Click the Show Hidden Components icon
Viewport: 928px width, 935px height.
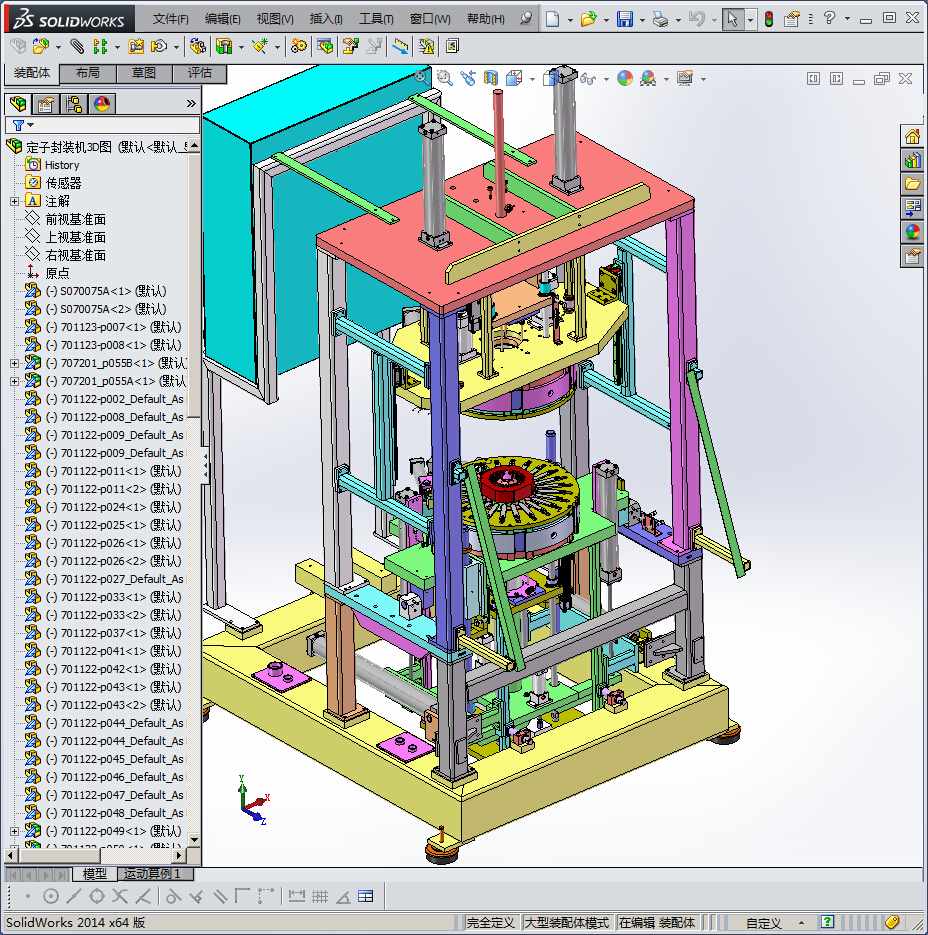pyautogui.click(x=197, y=46)
